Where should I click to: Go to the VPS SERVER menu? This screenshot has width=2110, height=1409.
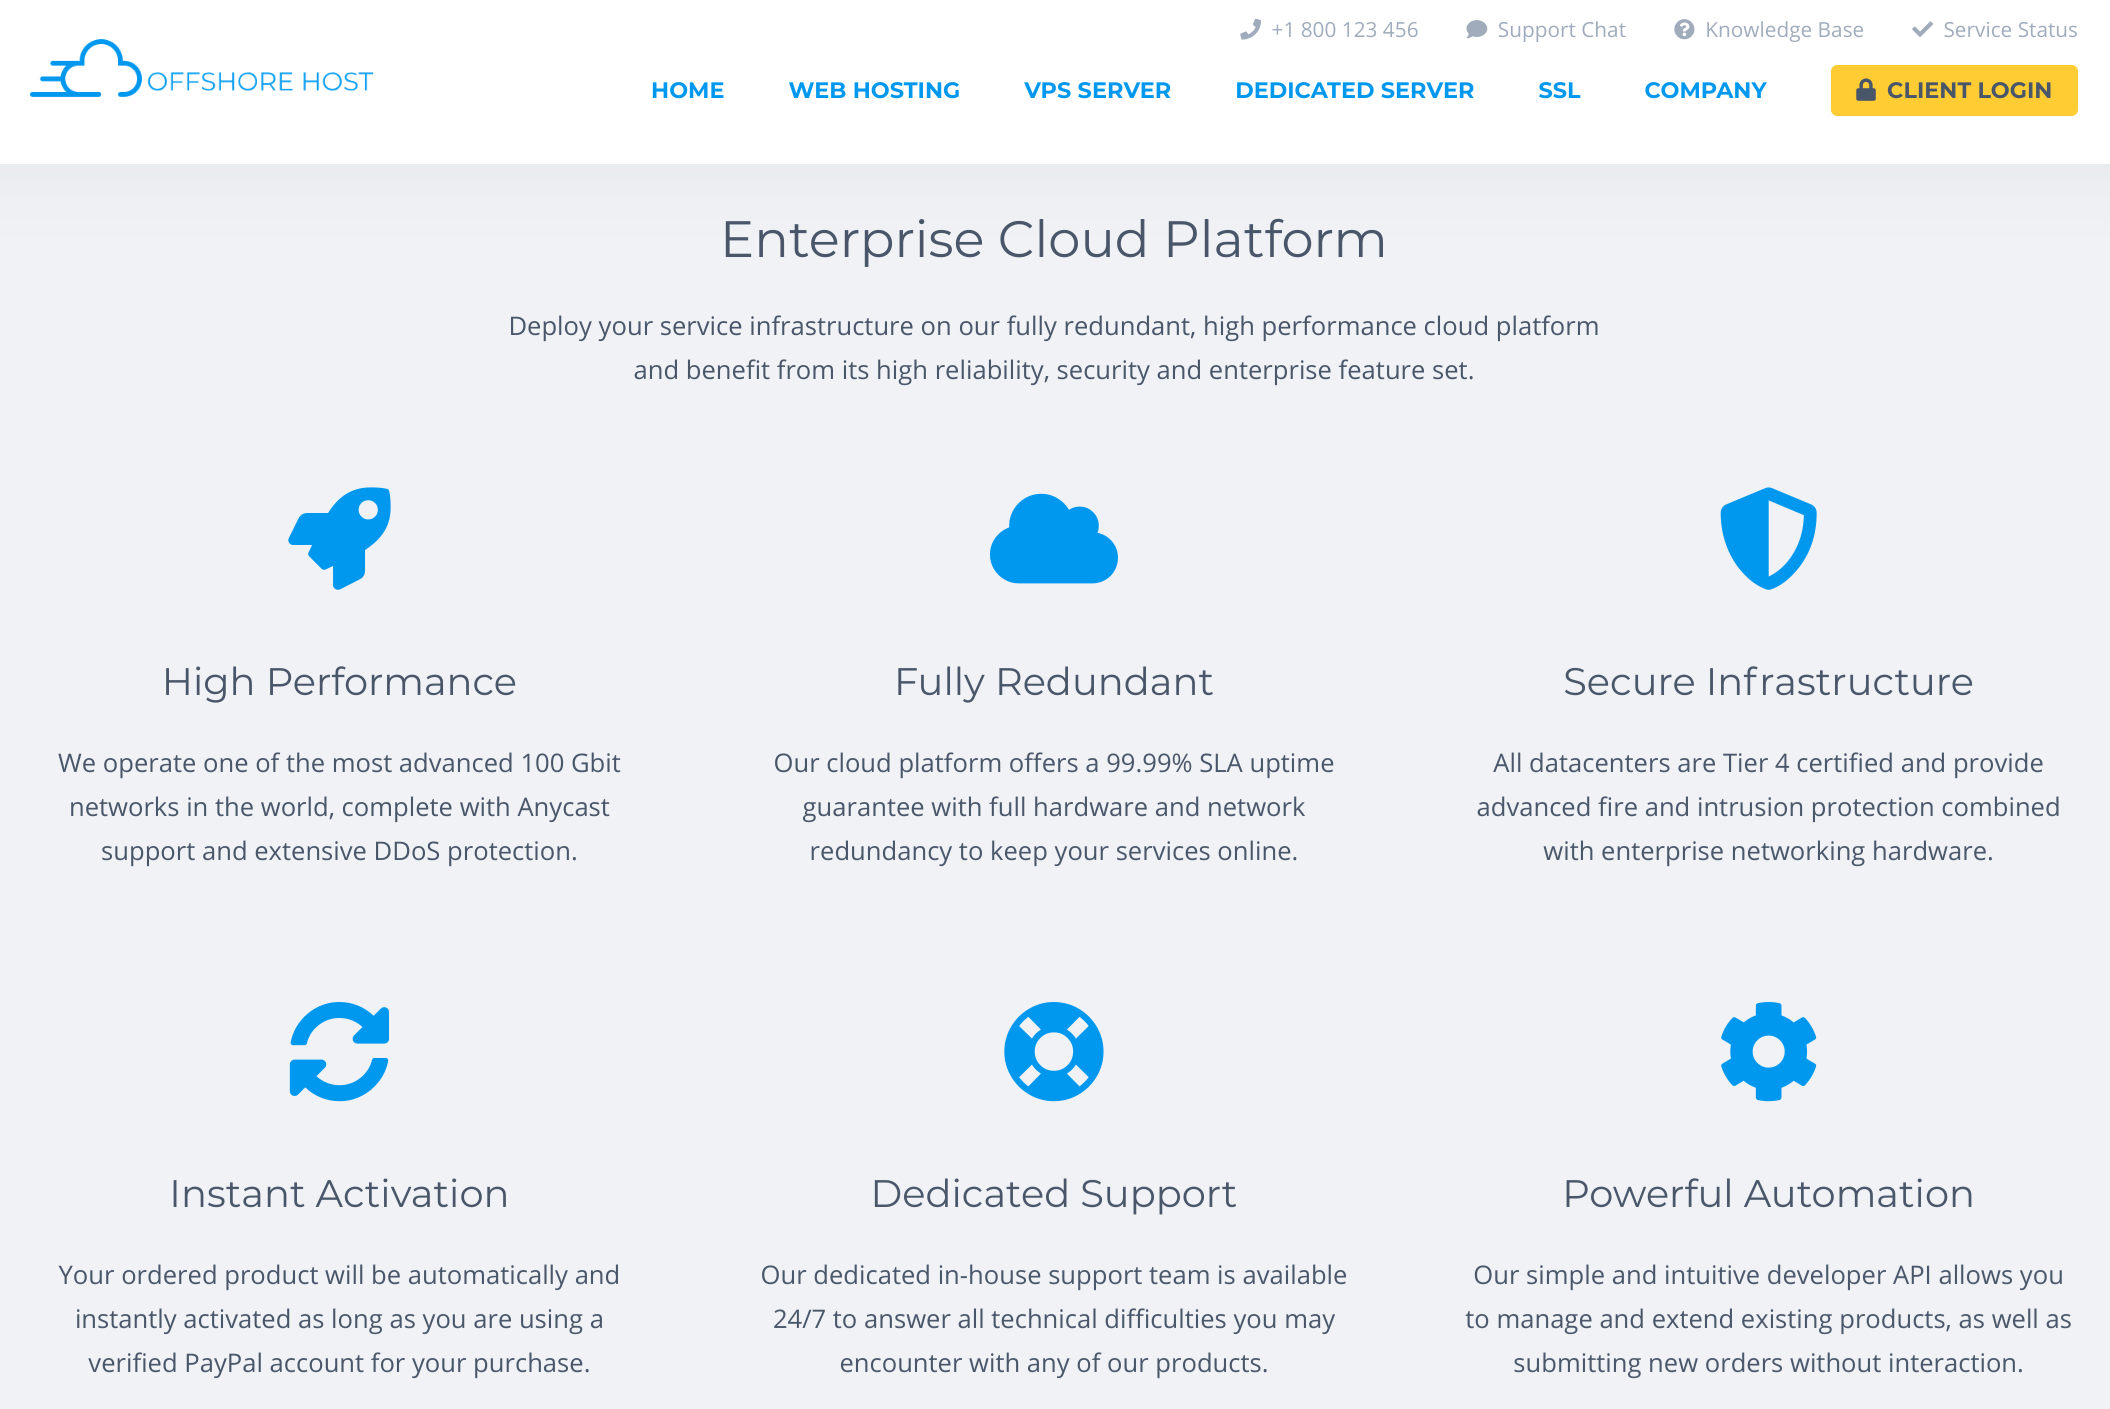point(1097,90)
